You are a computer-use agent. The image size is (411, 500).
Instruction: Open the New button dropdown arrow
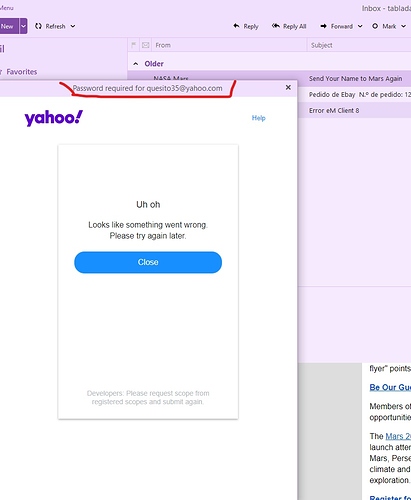pyautogui.click(x=23, y=26)
